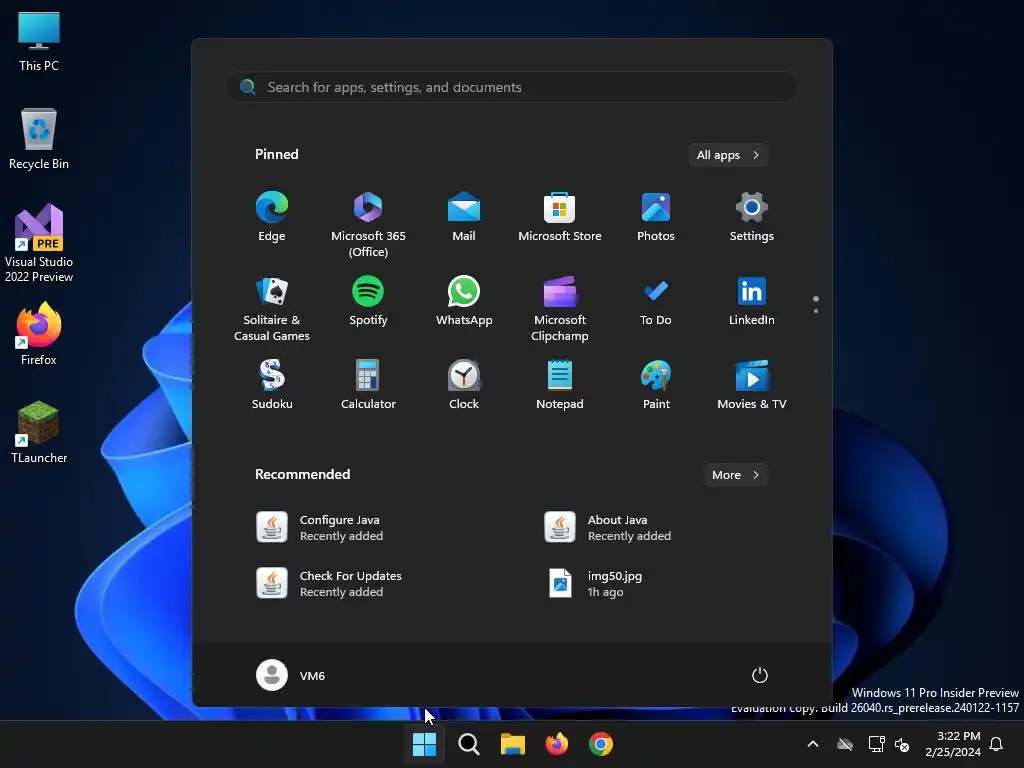Open Microsoft Store
The height and width of the screenshot is (768, 1024).
pos(560,217)
